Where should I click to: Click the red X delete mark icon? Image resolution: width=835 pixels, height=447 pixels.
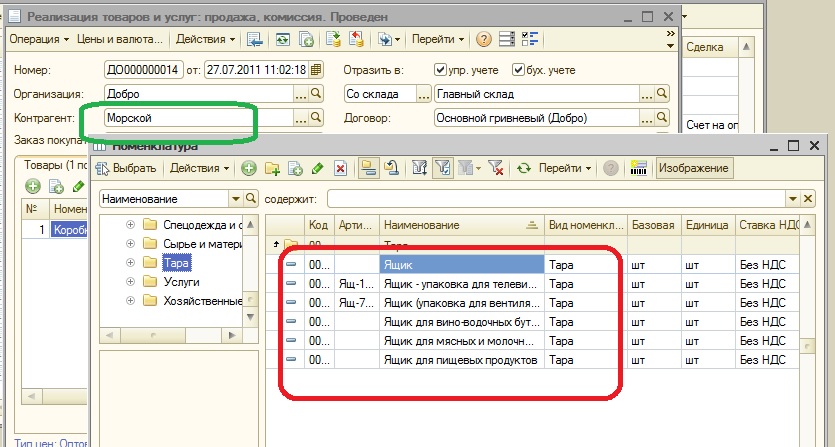pos(340,169)
